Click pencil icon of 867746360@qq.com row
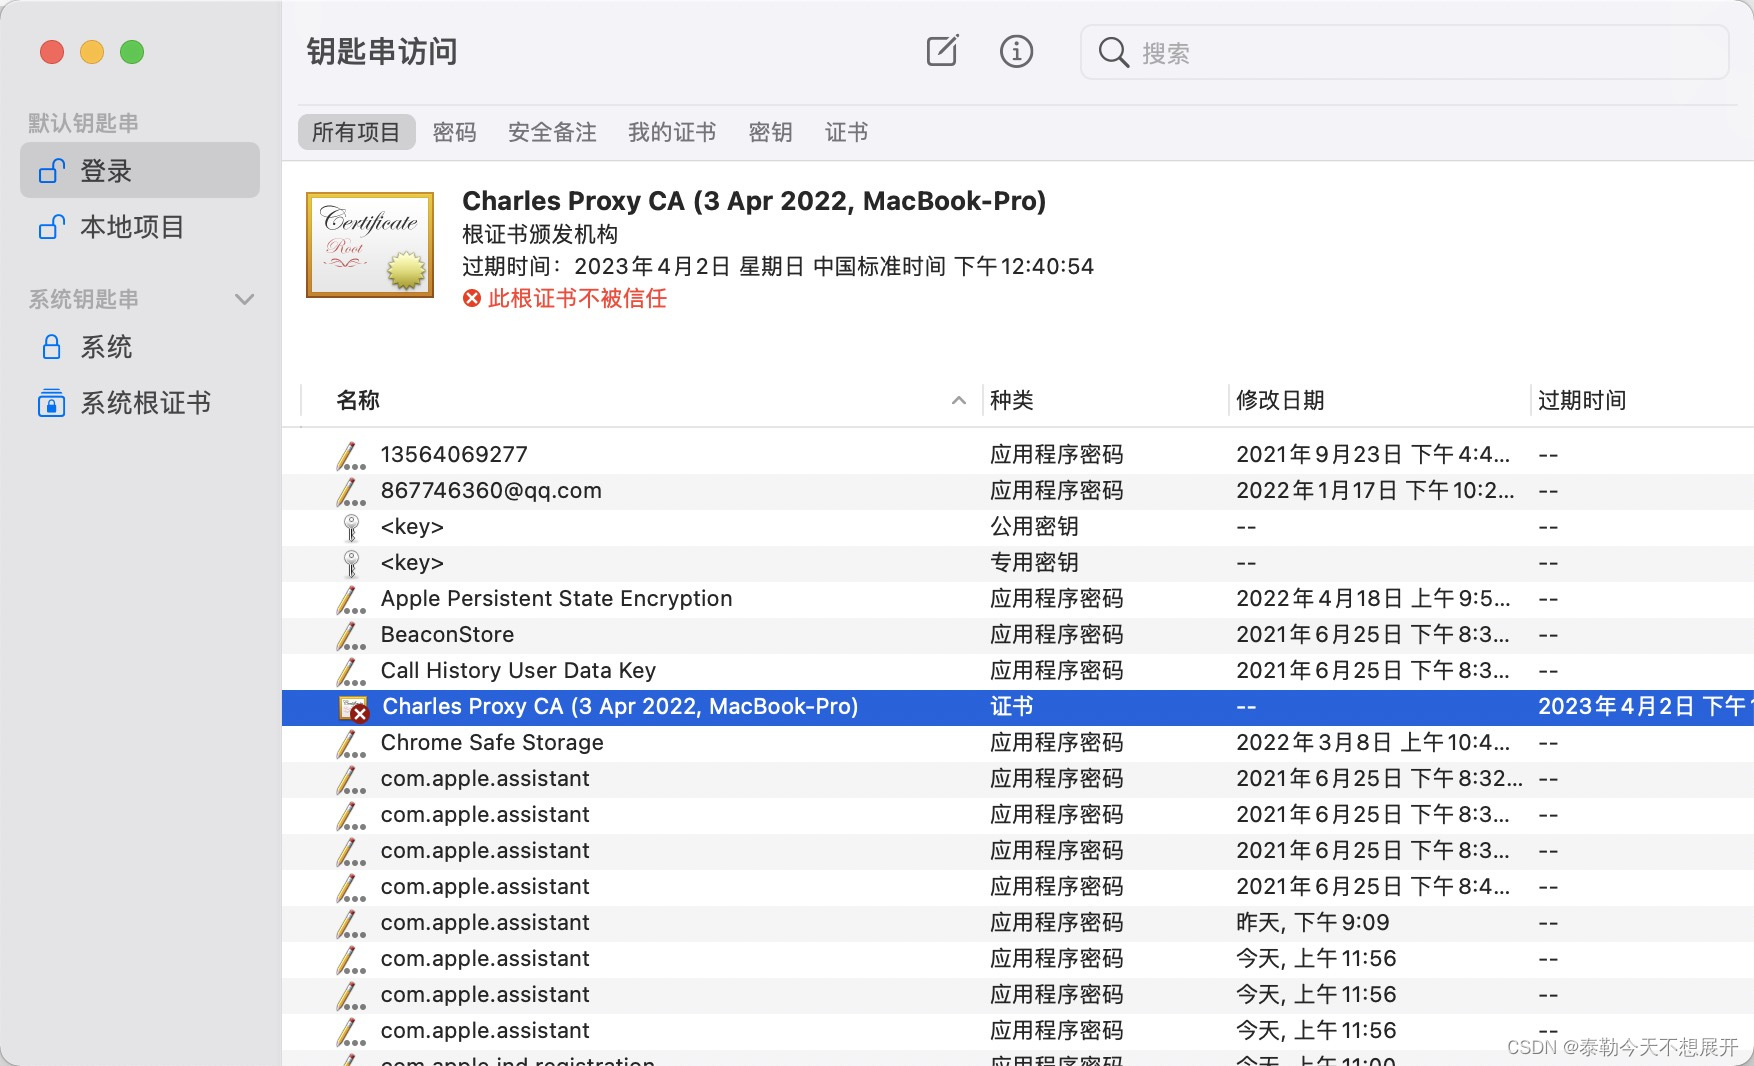 point(350,491)
